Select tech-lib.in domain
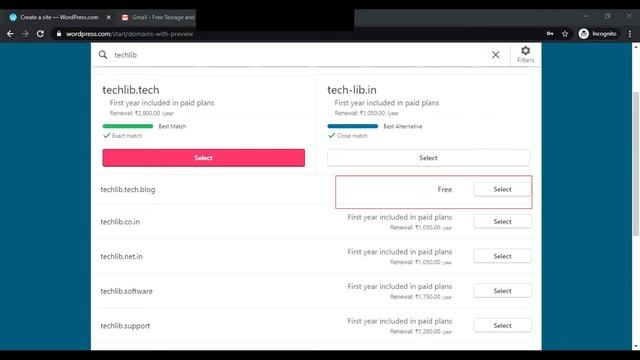Screen dimensions: 640x360 [x=428, y=158]
